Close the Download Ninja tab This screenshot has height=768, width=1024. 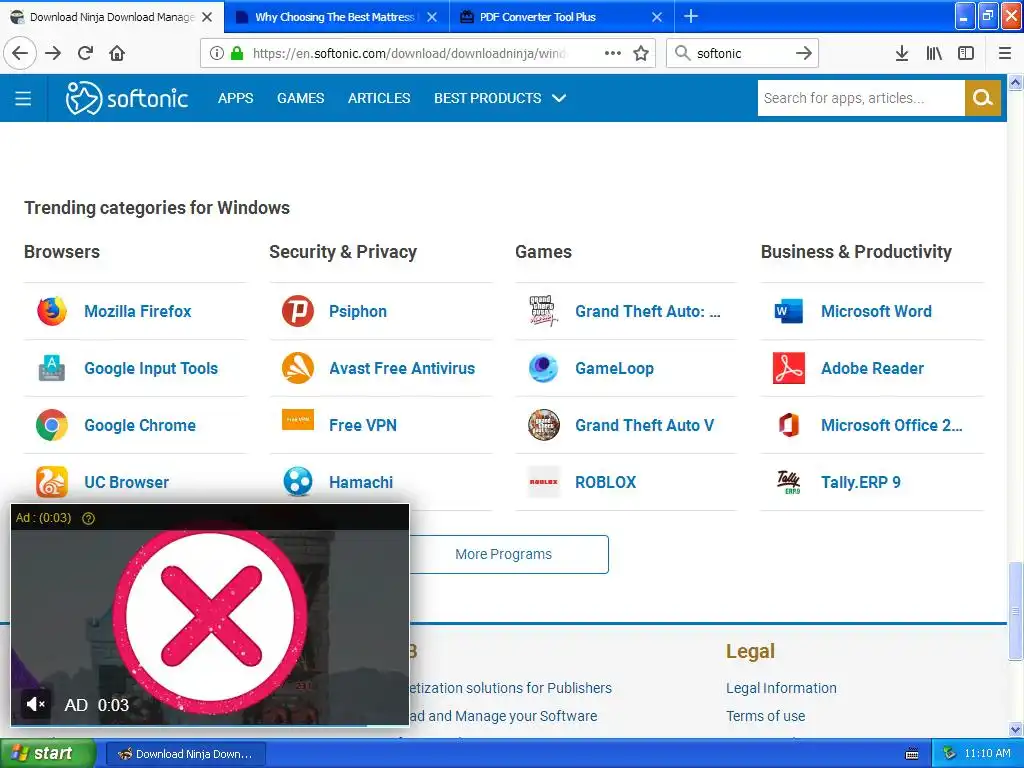(x=207, y=17)
